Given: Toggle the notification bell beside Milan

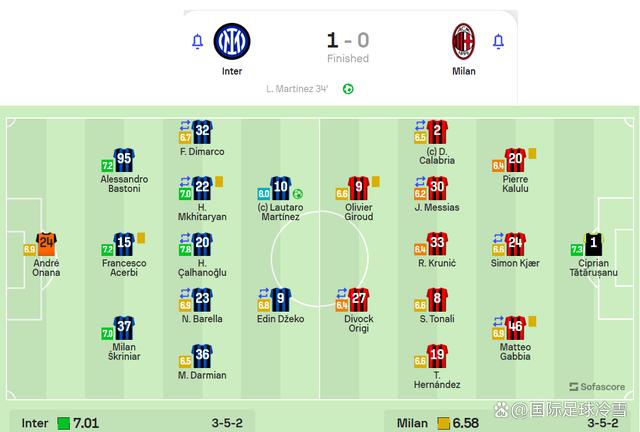Looking at the screenshot, I should 498,42.
